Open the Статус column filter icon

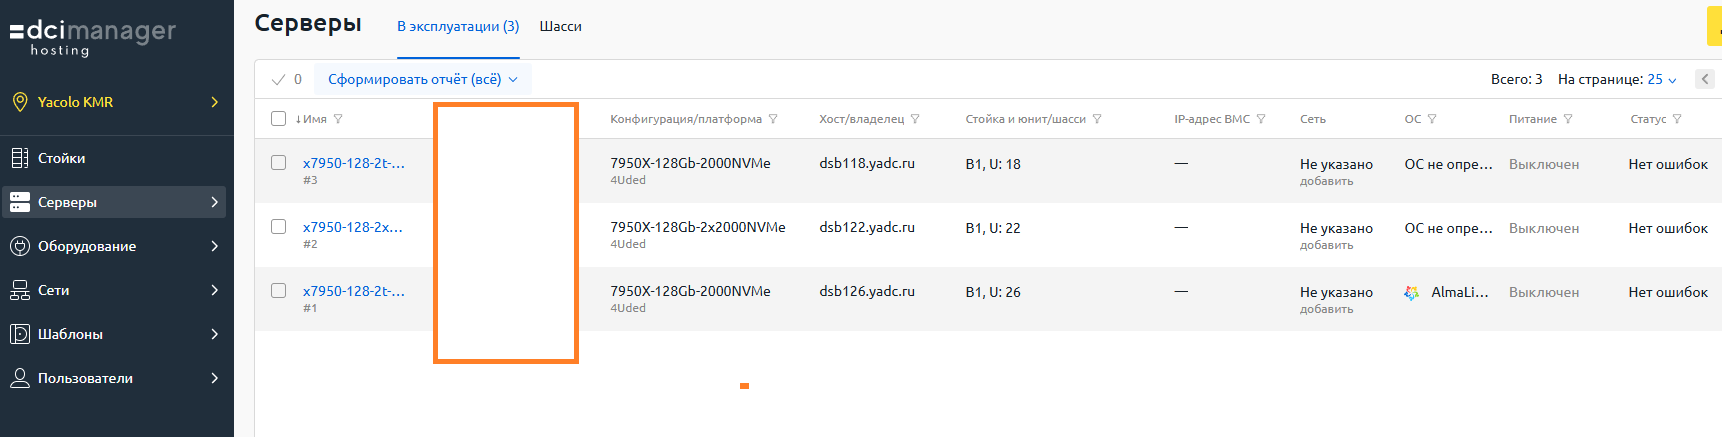(1677, 119)
